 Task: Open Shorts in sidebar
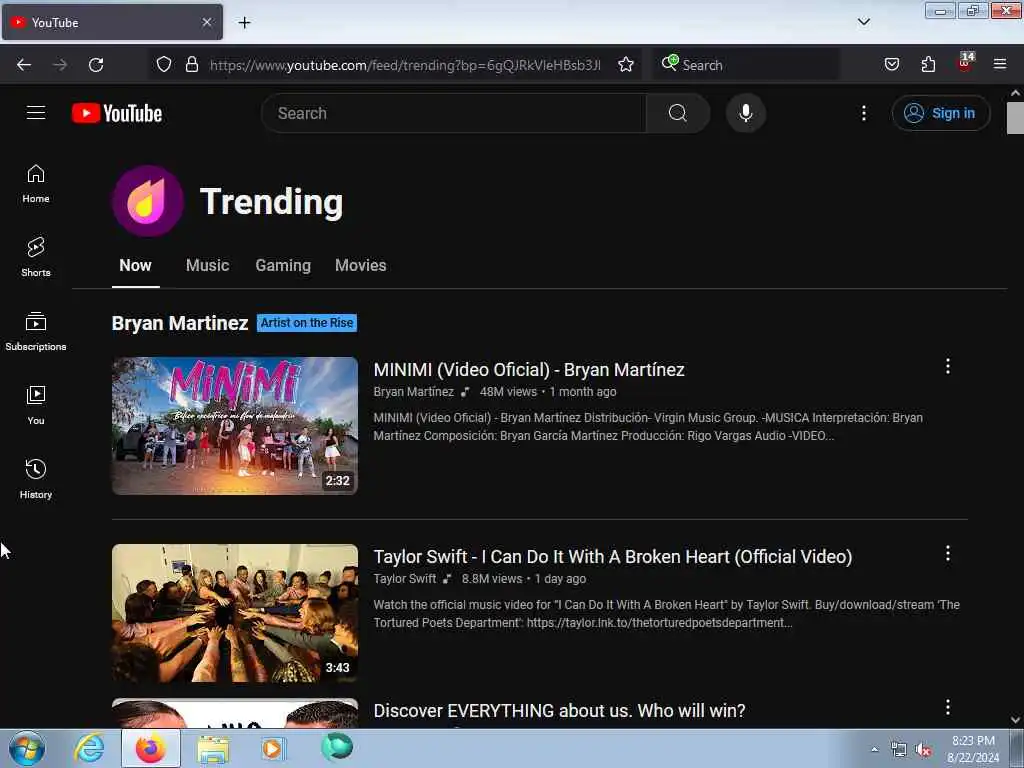click(36, 257)
